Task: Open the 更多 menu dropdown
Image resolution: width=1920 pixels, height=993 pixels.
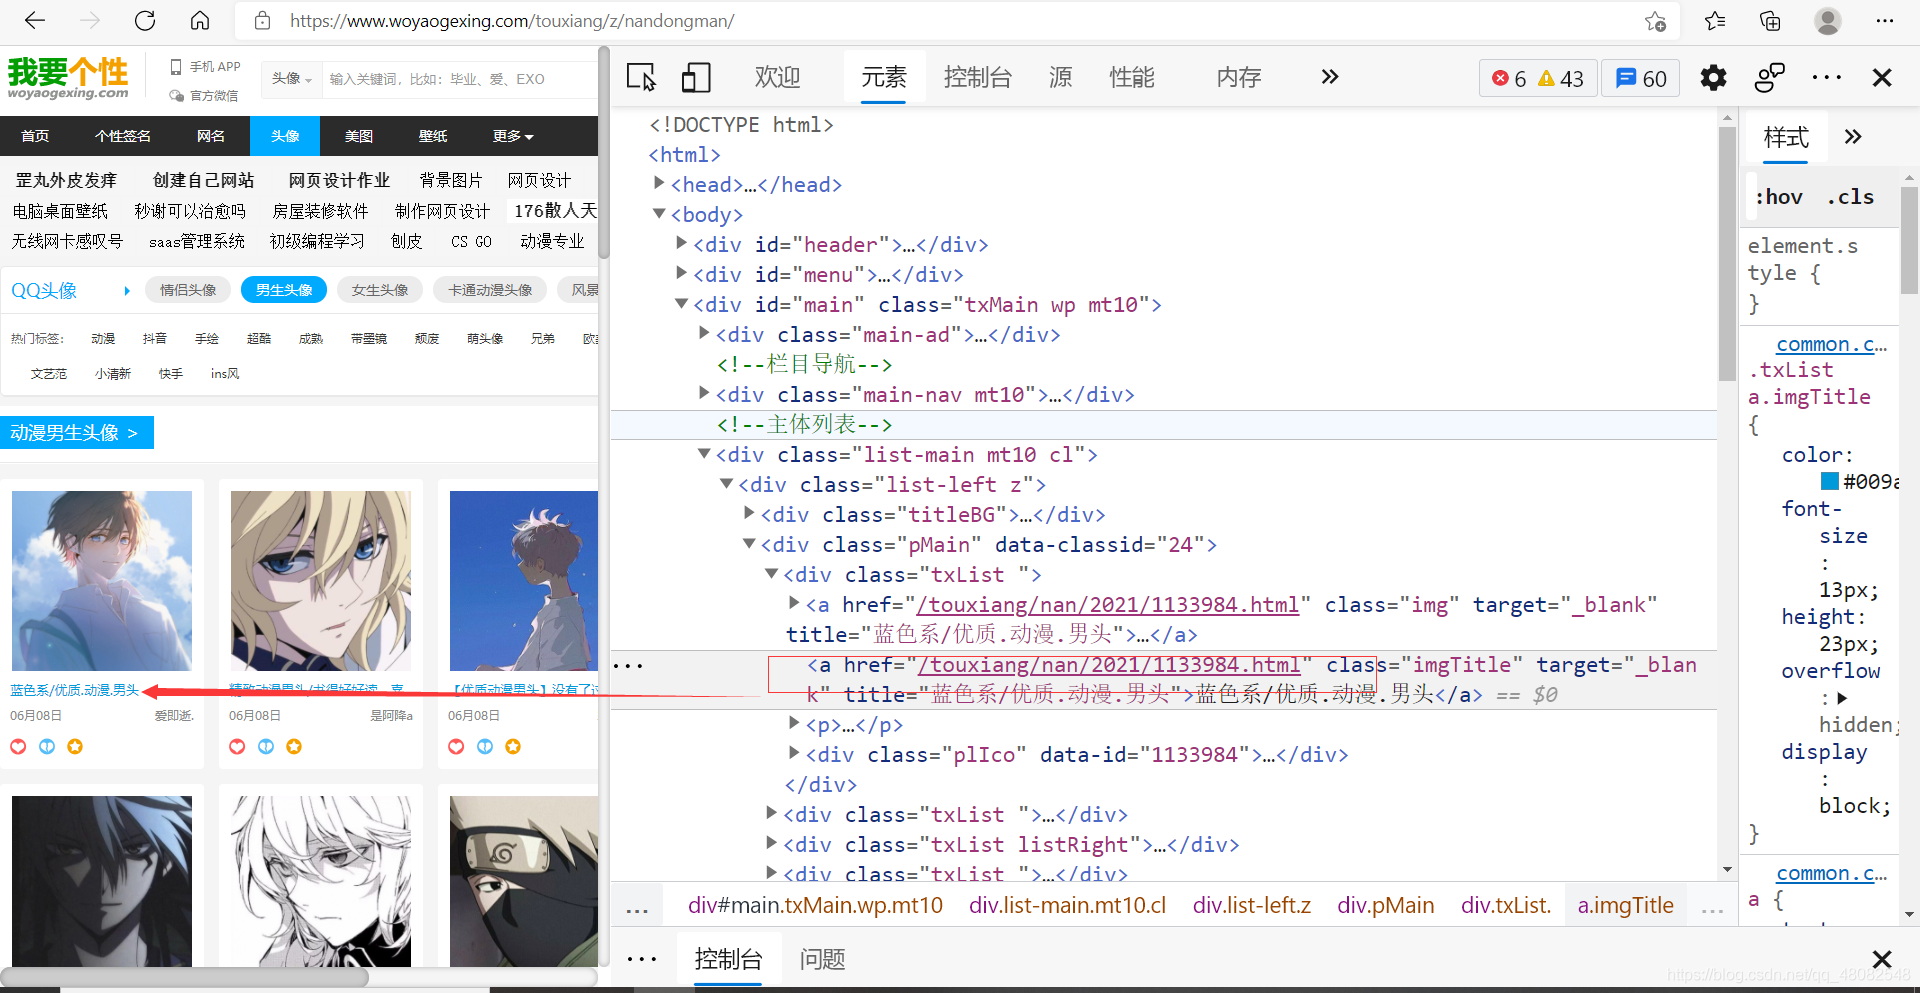Action: click(x=513, y=136)
